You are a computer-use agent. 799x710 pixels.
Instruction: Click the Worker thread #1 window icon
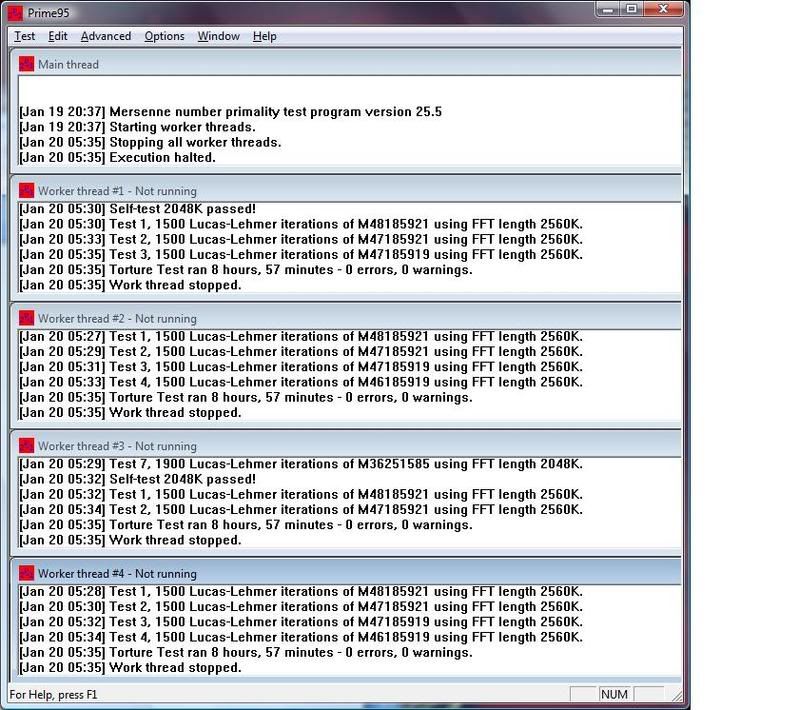coord(26,191)
